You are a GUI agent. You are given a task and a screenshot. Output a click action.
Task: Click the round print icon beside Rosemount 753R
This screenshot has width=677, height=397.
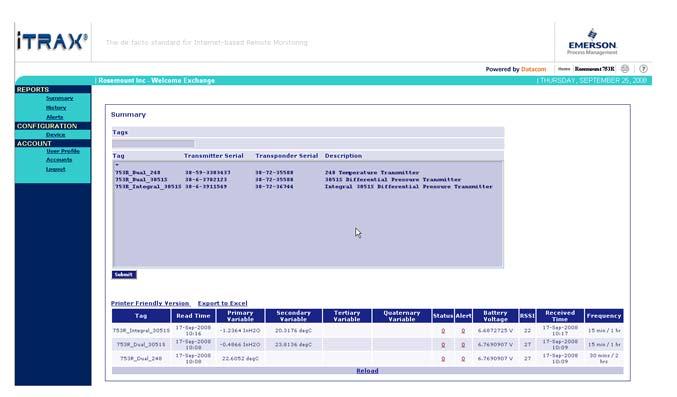(624, 69)
